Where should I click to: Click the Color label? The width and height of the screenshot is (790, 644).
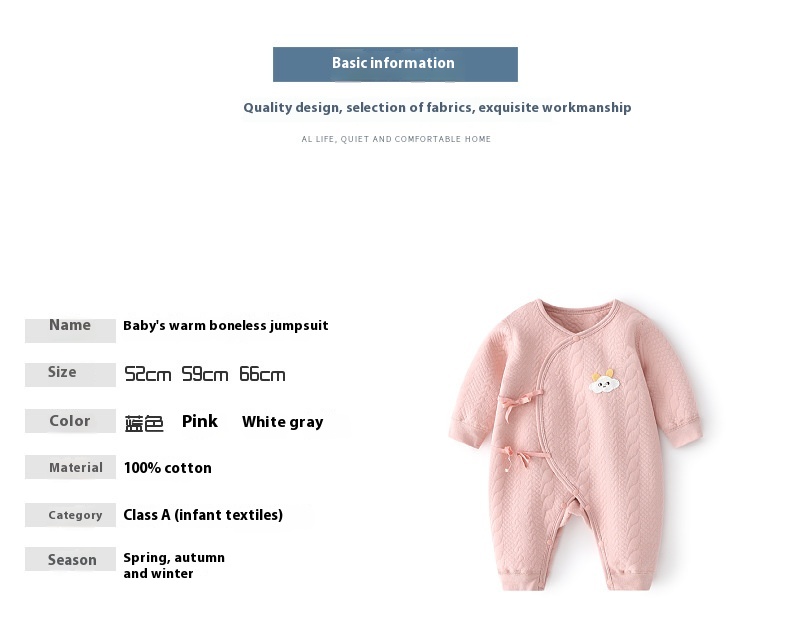pyautogui.click(x=70, y=421)
